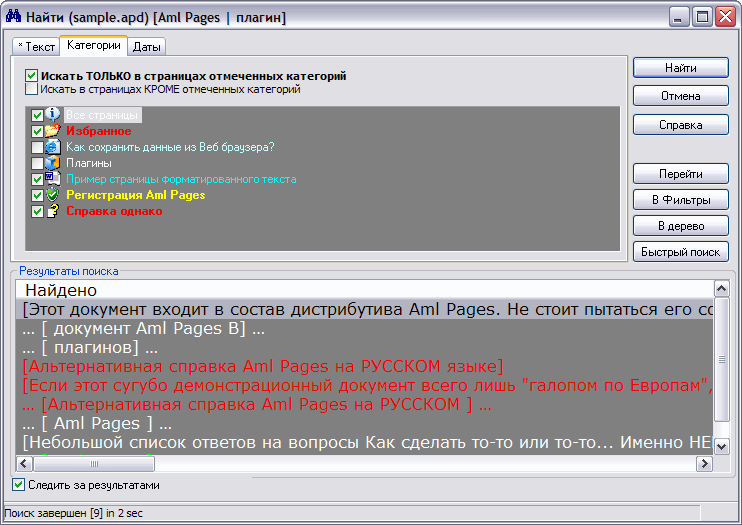Uncheck Пример страницы форматированного текста checkbox
Image resolution: width=742 pixels, height=525 pixels.
(37, 179)
